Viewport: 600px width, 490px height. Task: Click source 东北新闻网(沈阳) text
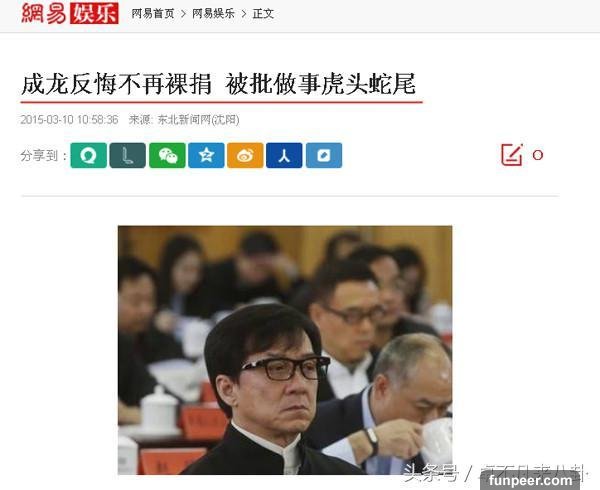point(198,120)
